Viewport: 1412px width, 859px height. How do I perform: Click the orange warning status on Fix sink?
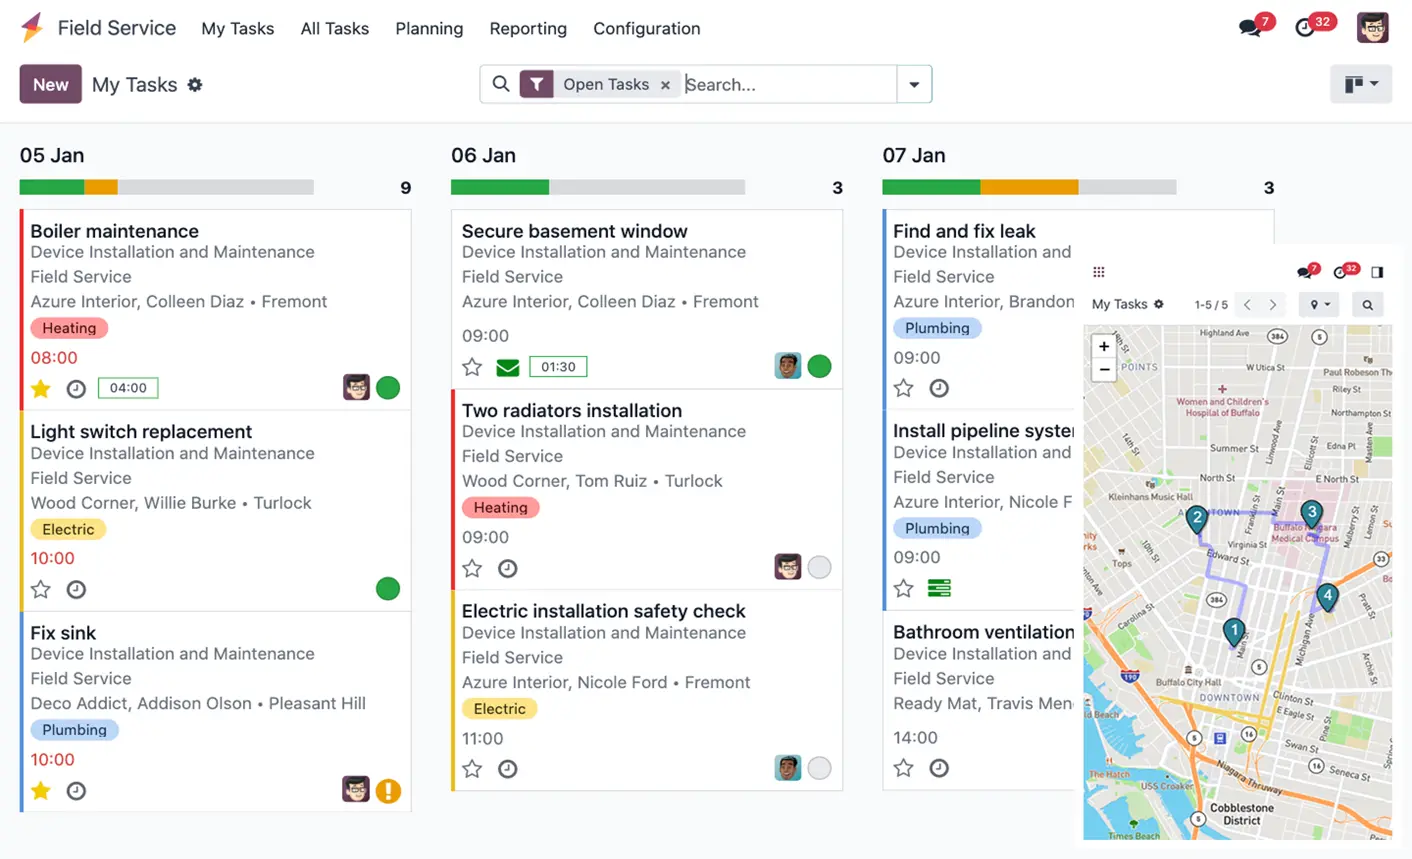tap(388, 791)
